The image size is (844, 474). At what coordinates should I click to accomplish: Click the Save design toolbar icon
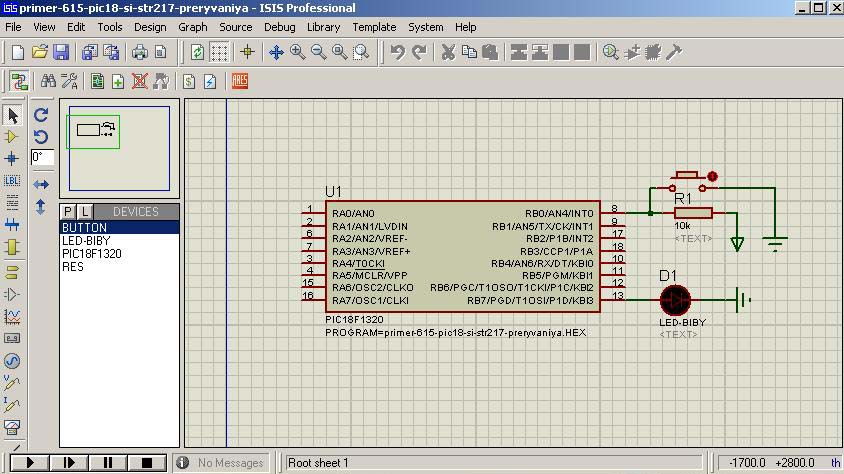pos(61,52)
